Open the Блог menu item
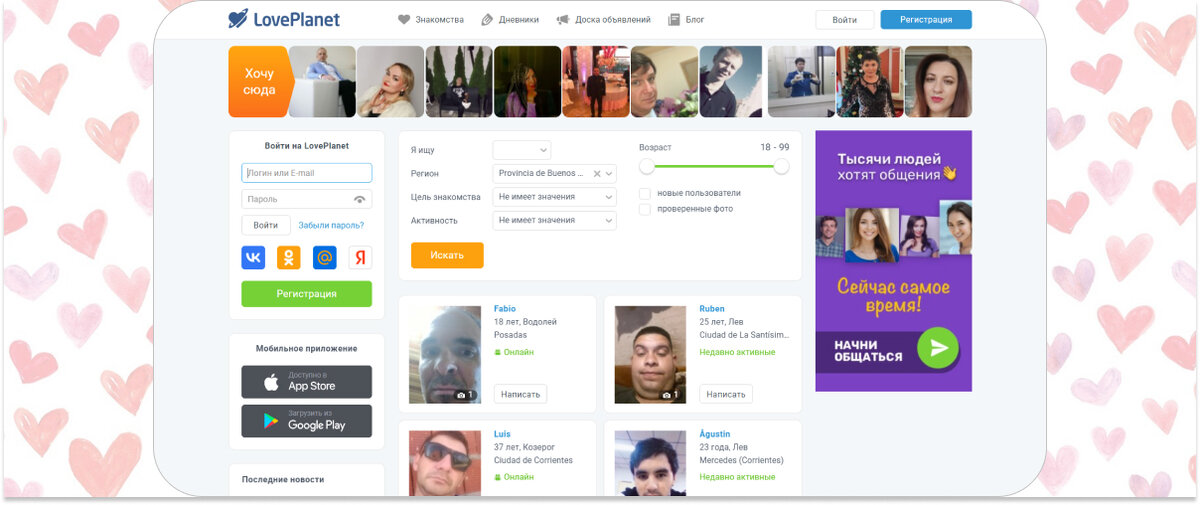The width and height of the screenshot is (1200, 505). [x=686, y=19]
